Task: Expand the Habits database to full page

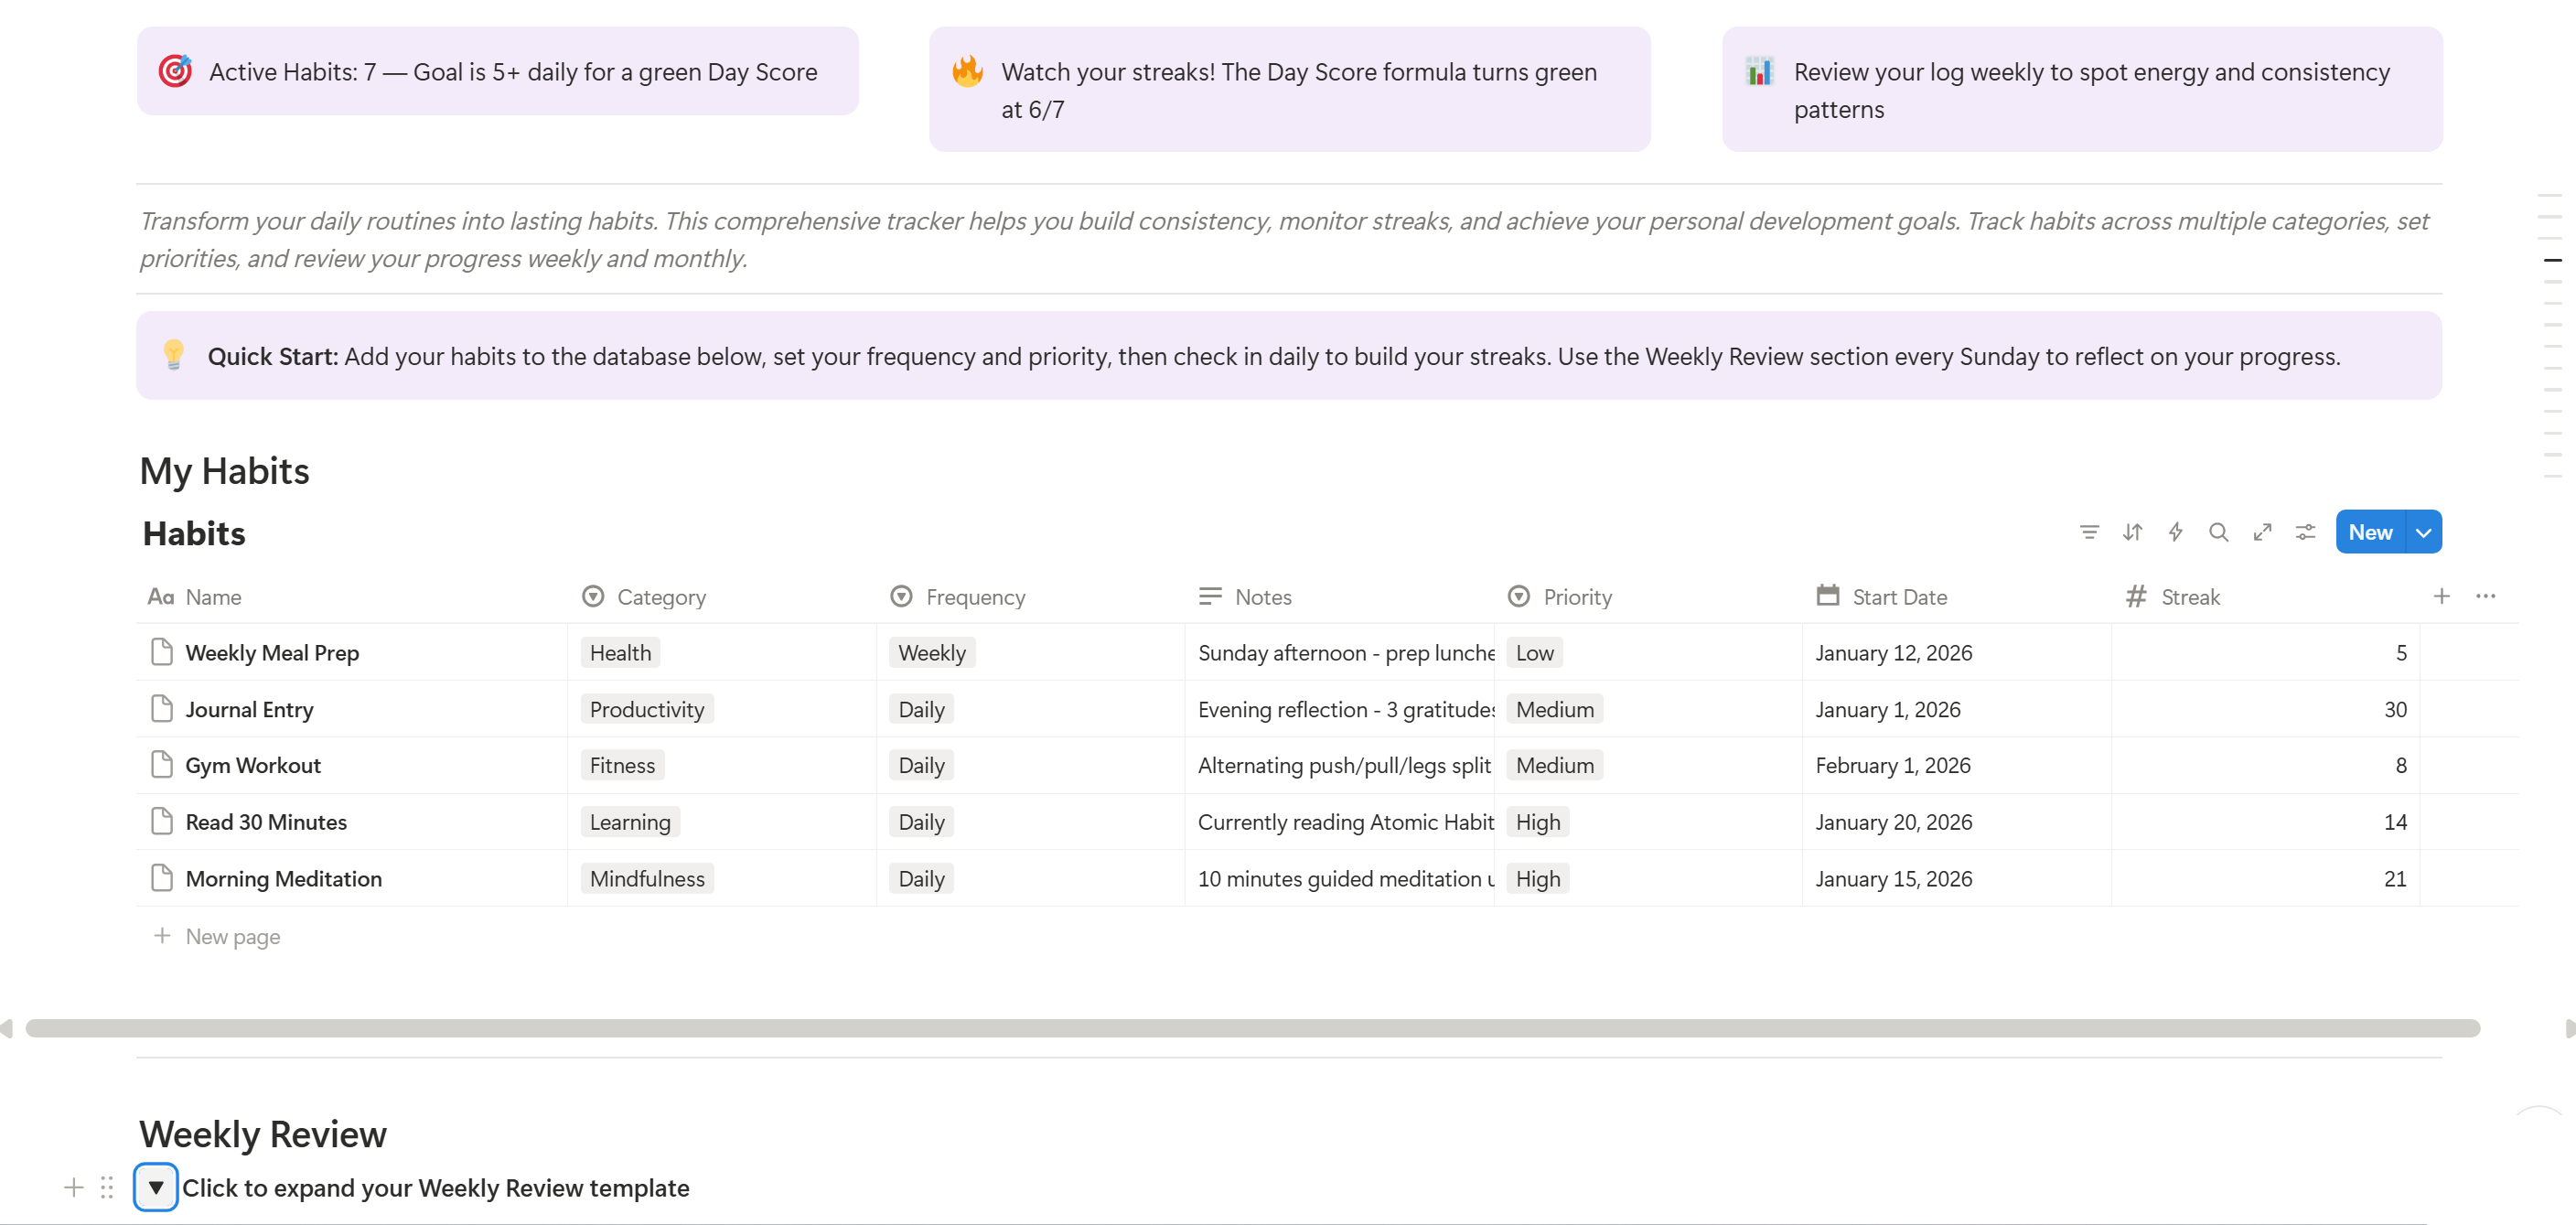Action: 2263,532
